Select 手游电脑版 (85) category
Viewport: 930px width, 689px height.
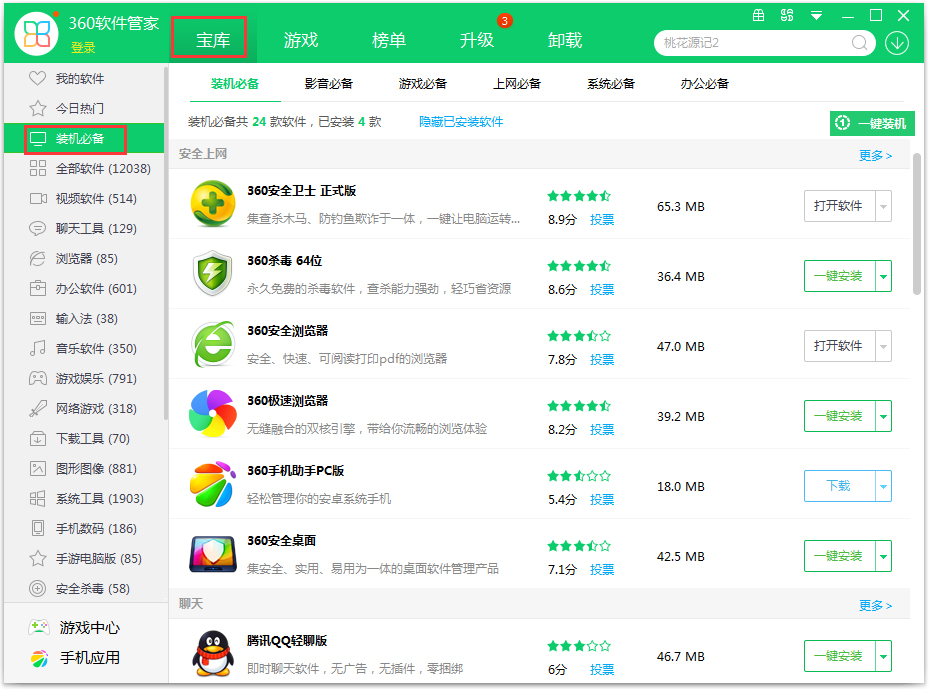(84, 559)
